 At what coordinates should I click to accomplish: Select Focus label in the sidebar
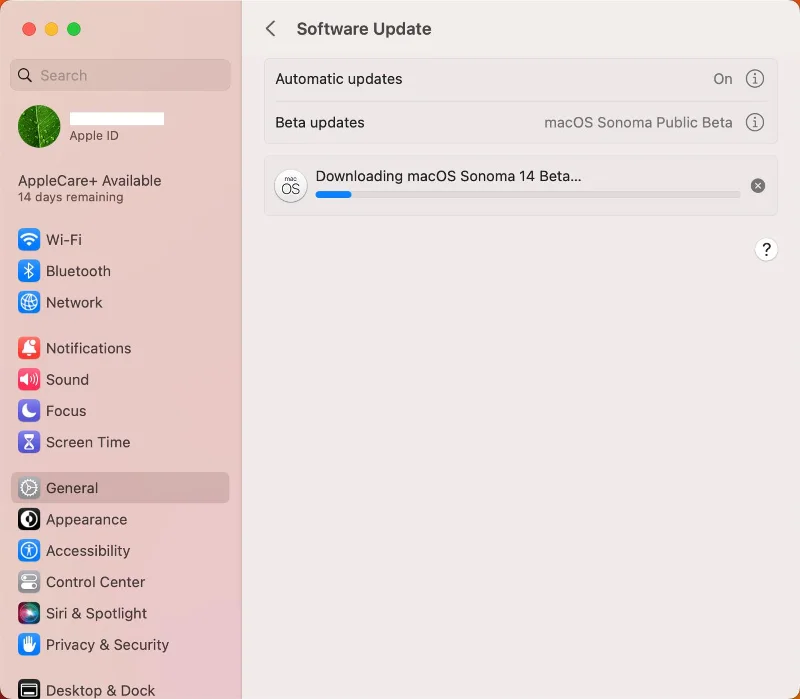(66, 411)
